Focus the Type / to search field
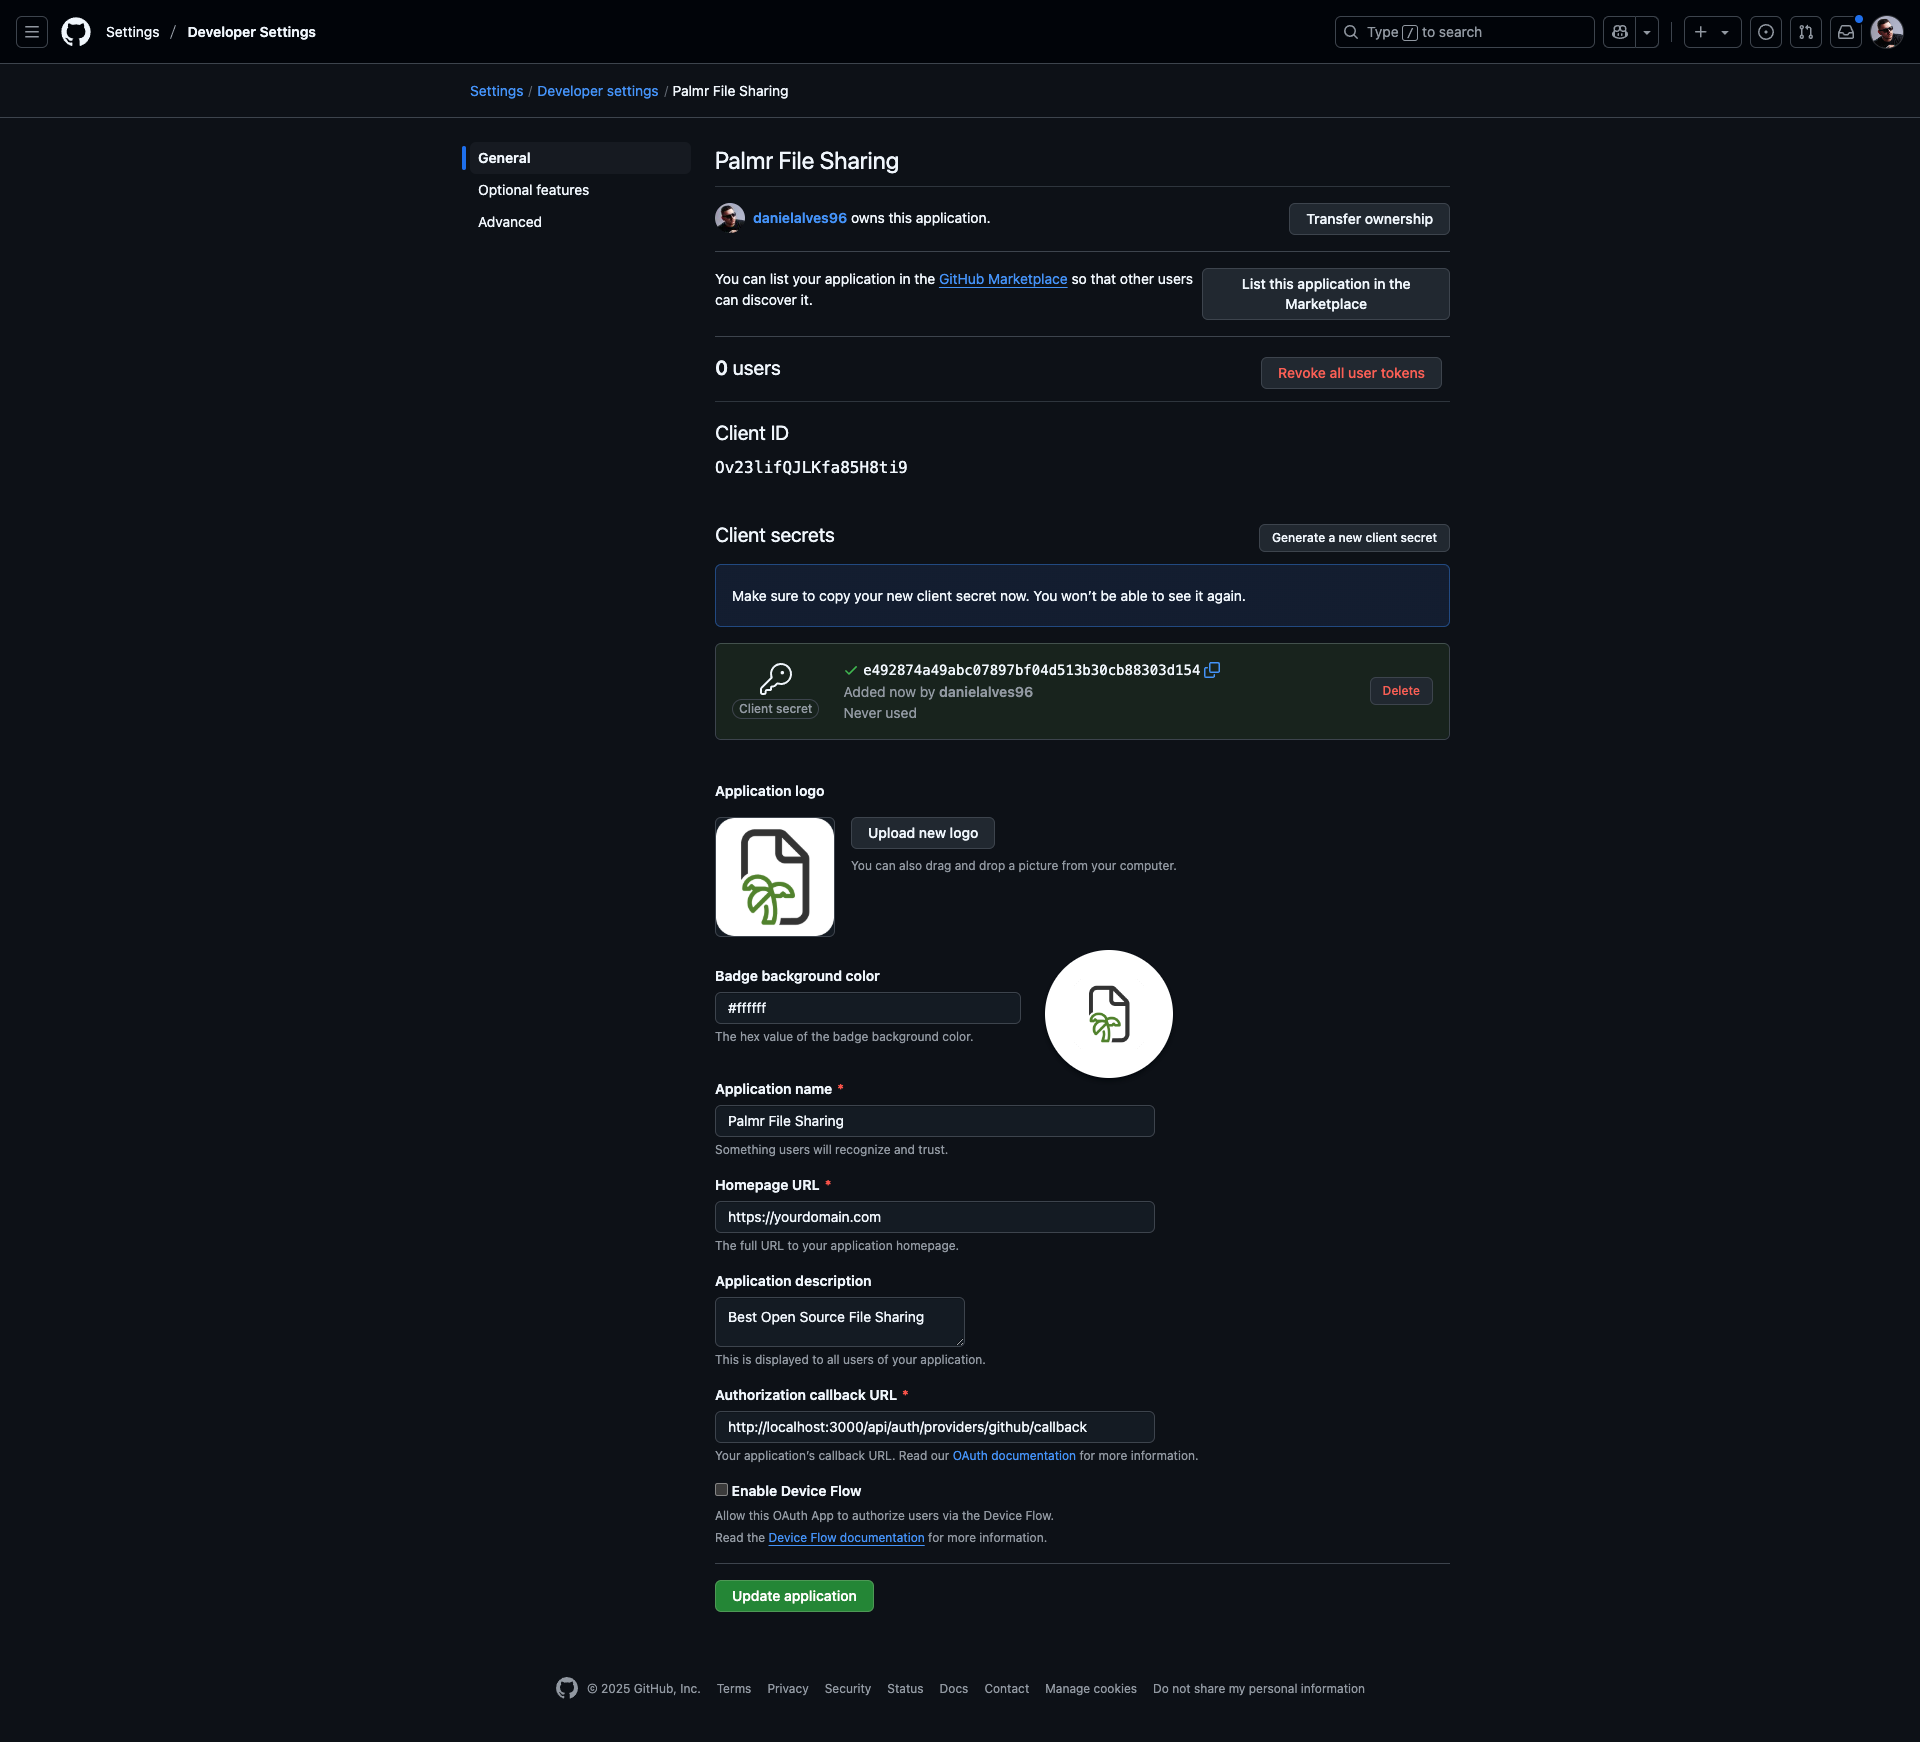This screenshot has width=1920, height=1742. (x=1464, y=32)
